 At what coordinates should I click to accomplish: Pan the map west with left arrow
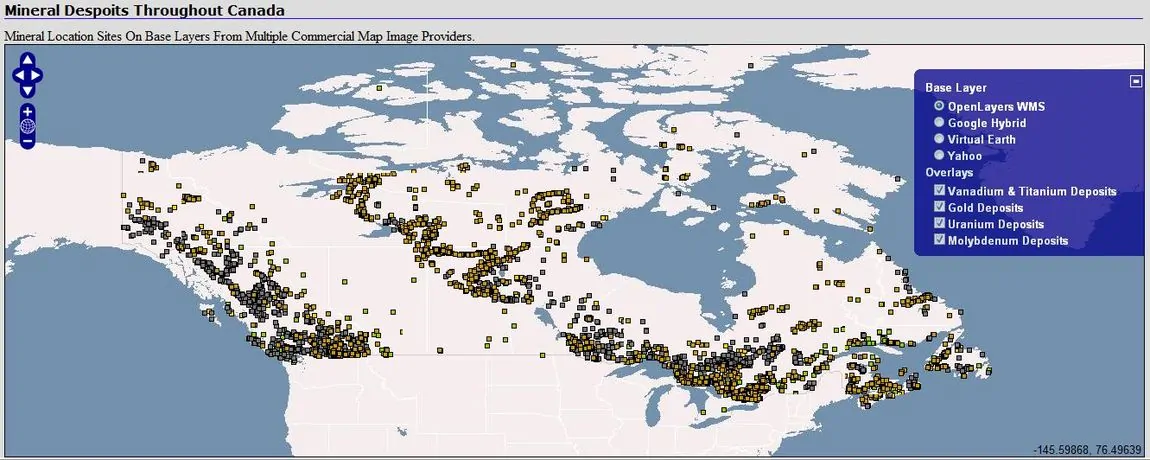19,75
